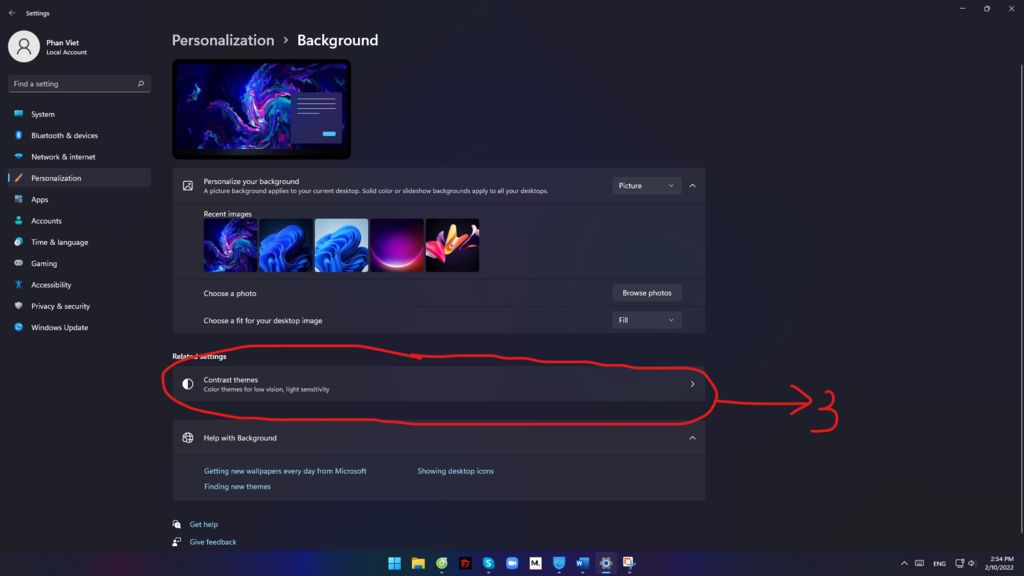
Task: Open Getting new wallpapers every day link
Action: [x=285, y=471]
